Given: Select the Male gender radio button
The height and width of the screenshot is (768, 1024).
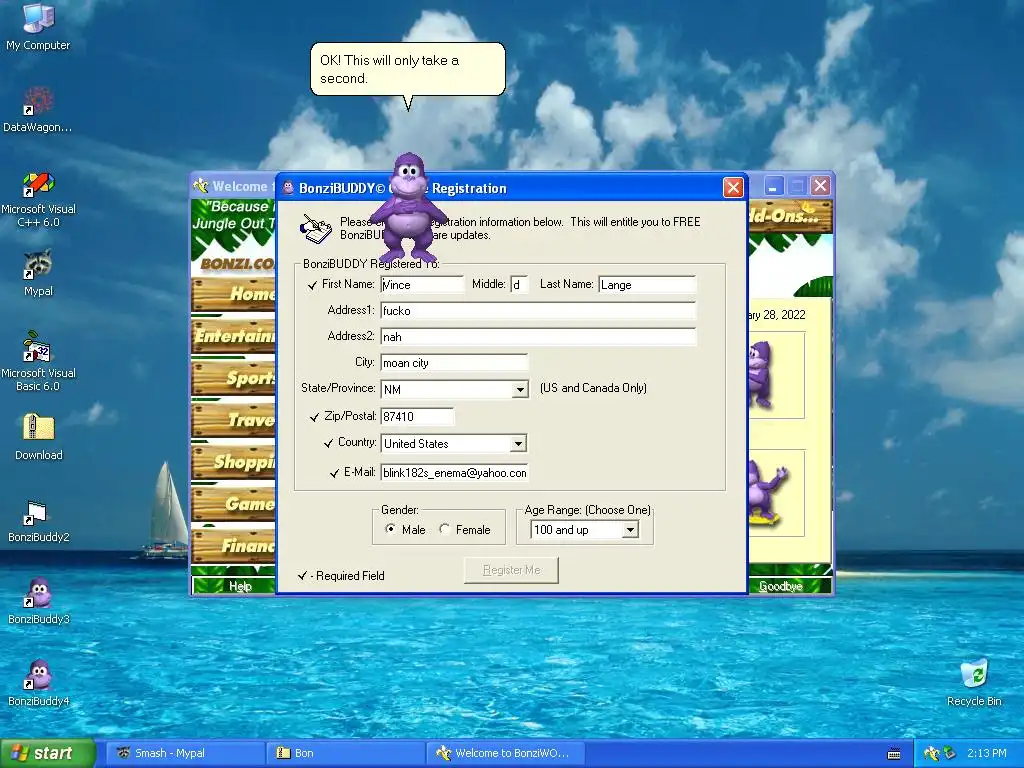Looking at the screenshot, I should click(390, 529).
